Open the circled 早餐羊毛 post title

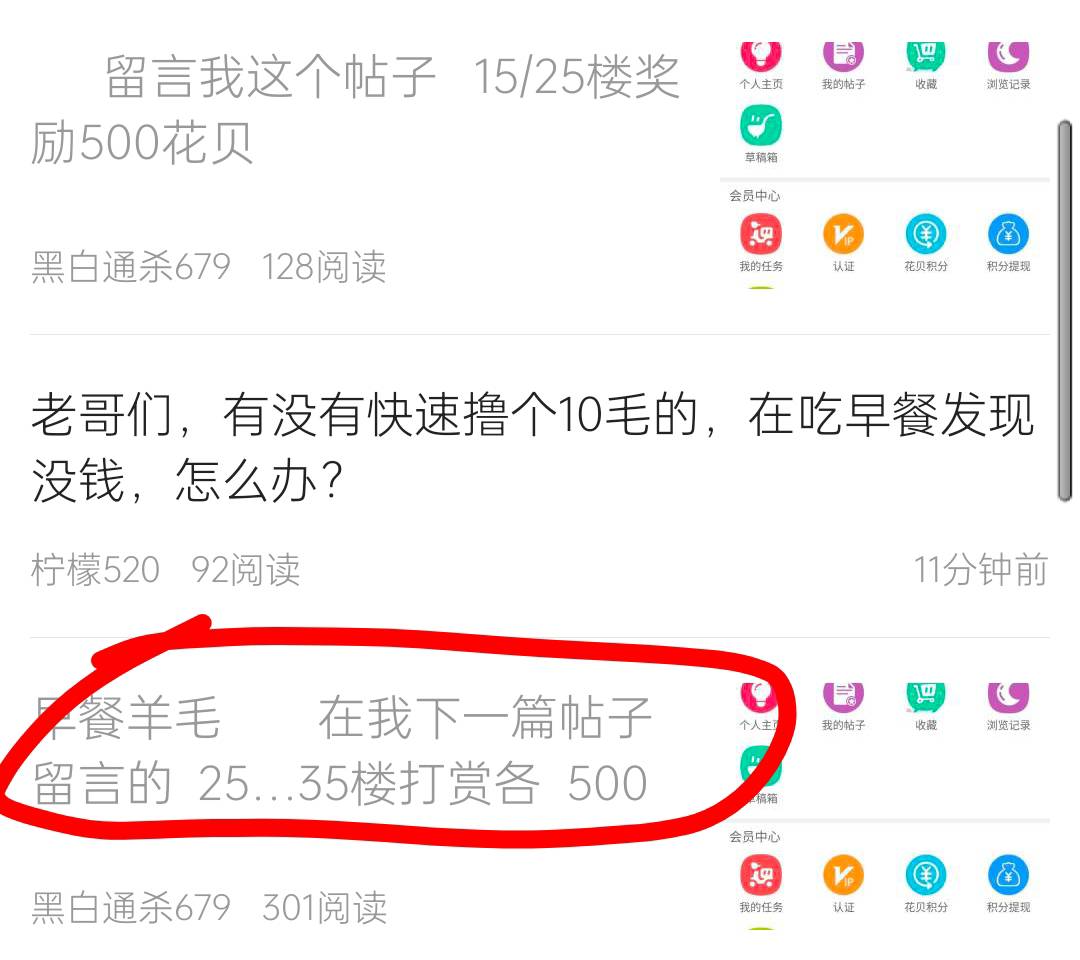tap(342, 751)
